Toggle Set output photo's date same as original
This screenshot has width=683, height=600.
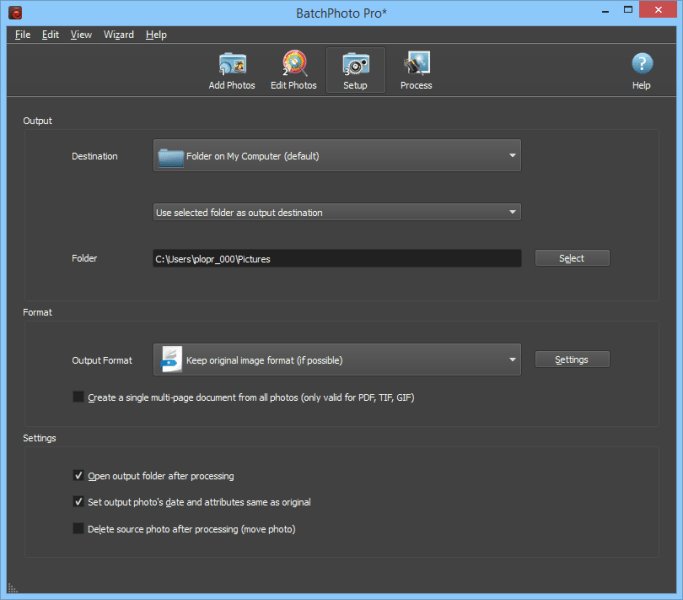click(x=78, y=502)
